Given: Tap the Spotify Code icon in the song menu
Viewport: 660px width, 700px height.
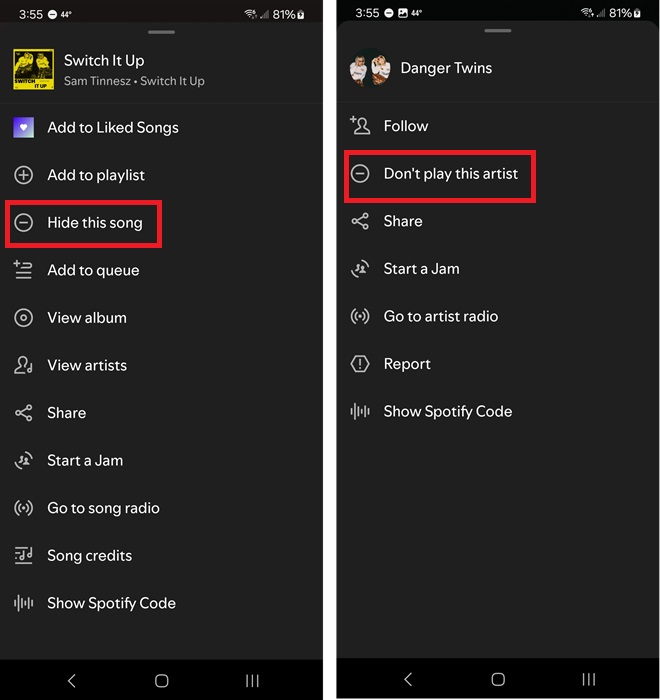Looking at the screenshot, I should point(23,603).
